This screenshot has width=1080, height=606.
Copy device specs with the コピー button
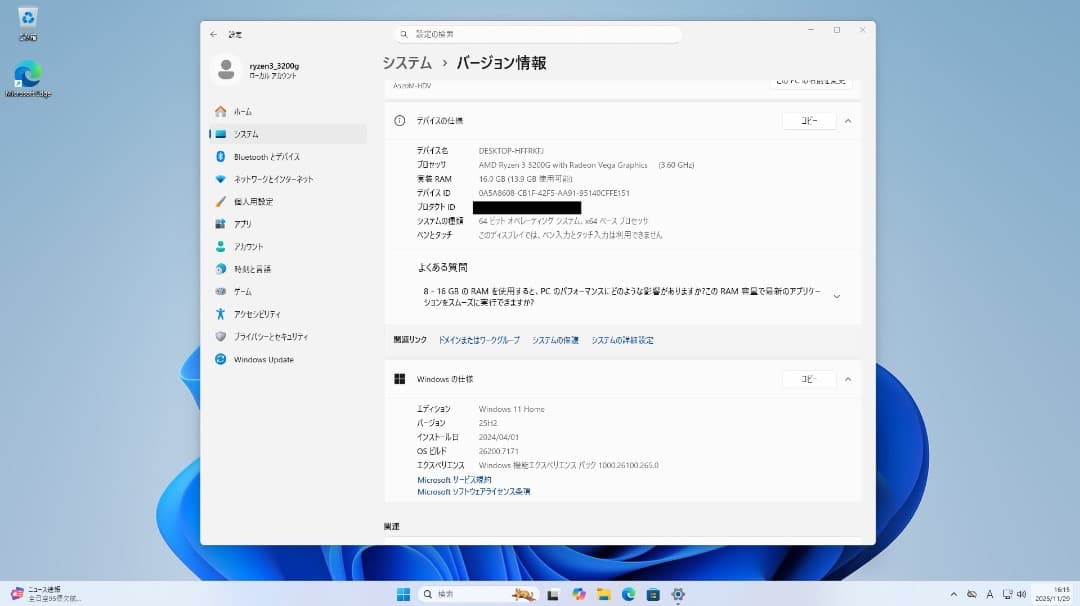point(808,120)
